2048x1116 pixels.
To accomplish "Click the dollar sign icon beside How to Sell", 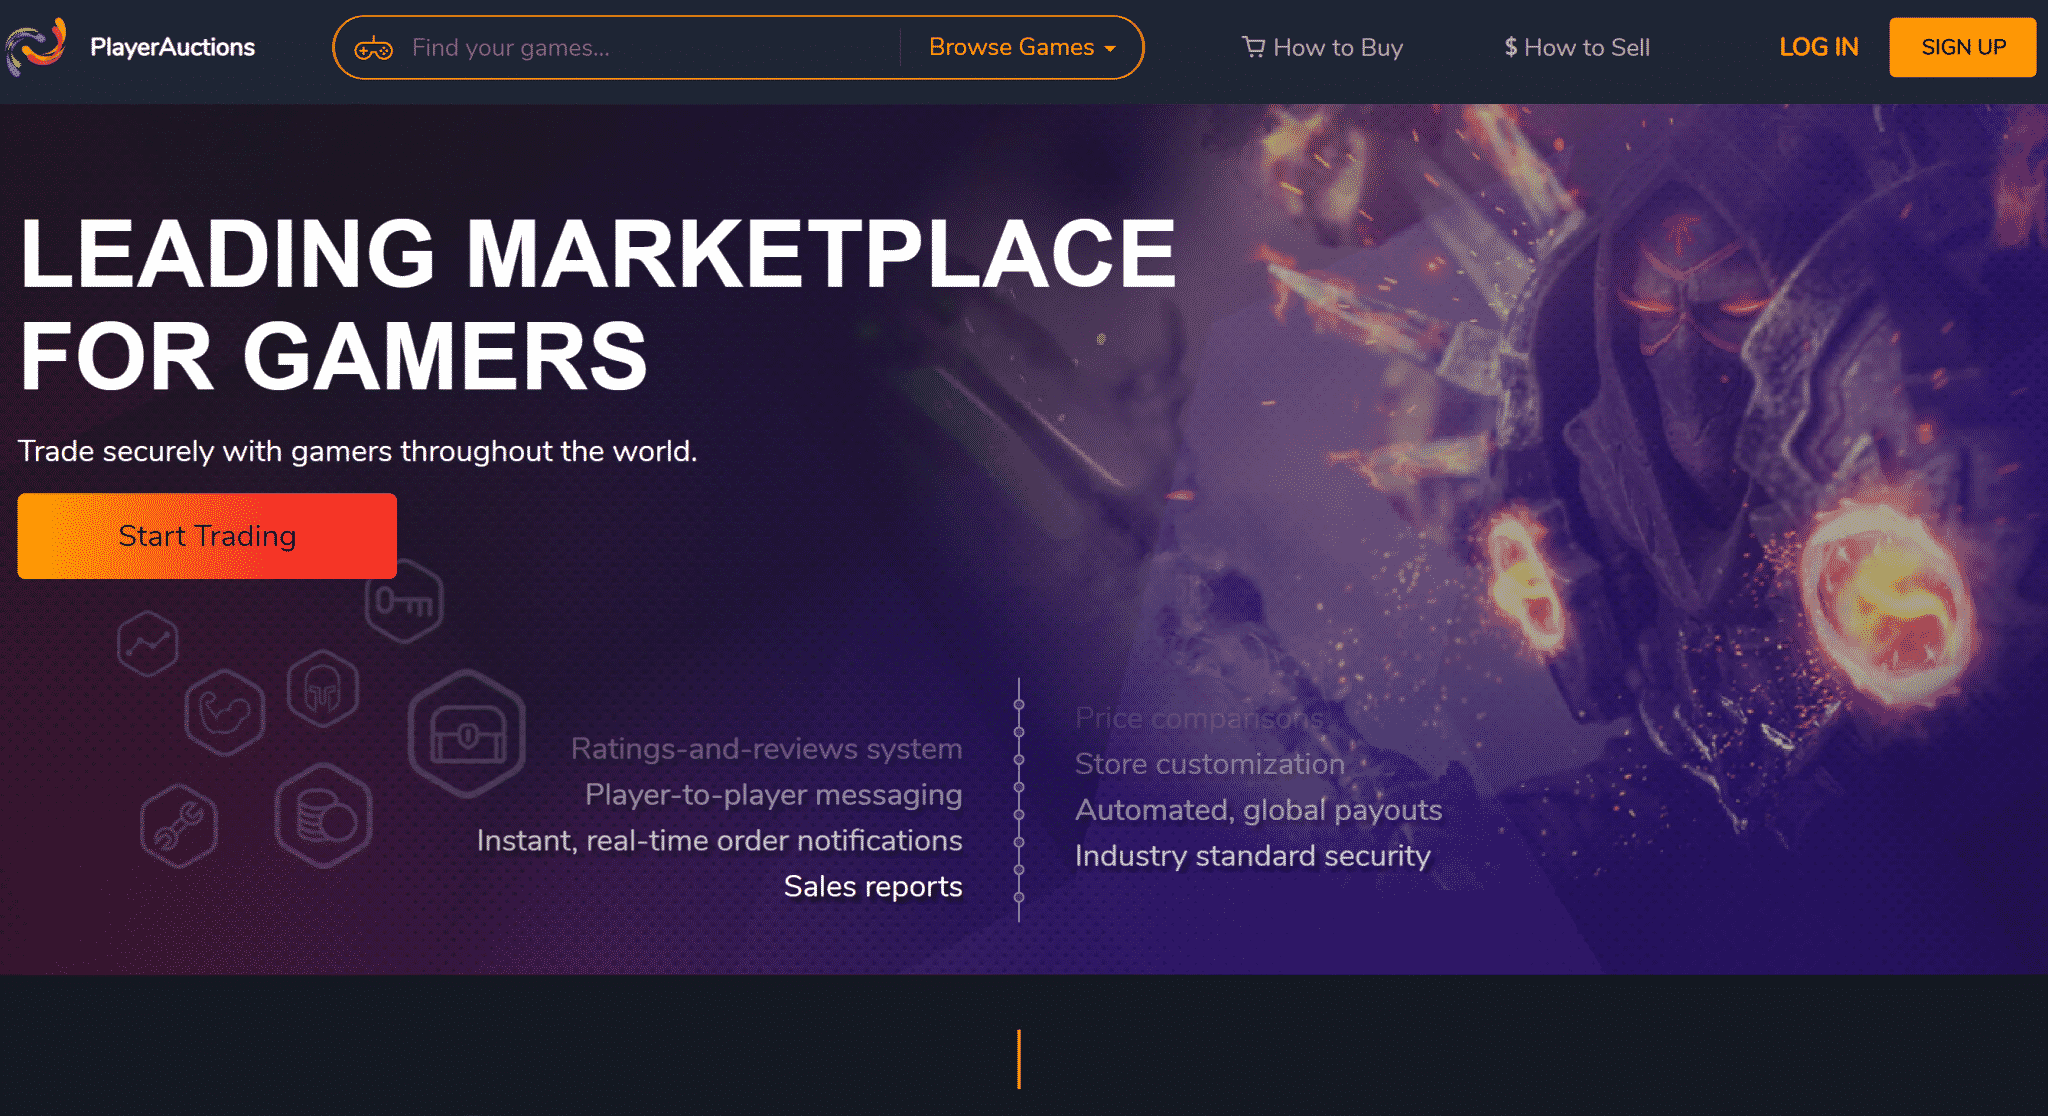I will click(1510, 47).
